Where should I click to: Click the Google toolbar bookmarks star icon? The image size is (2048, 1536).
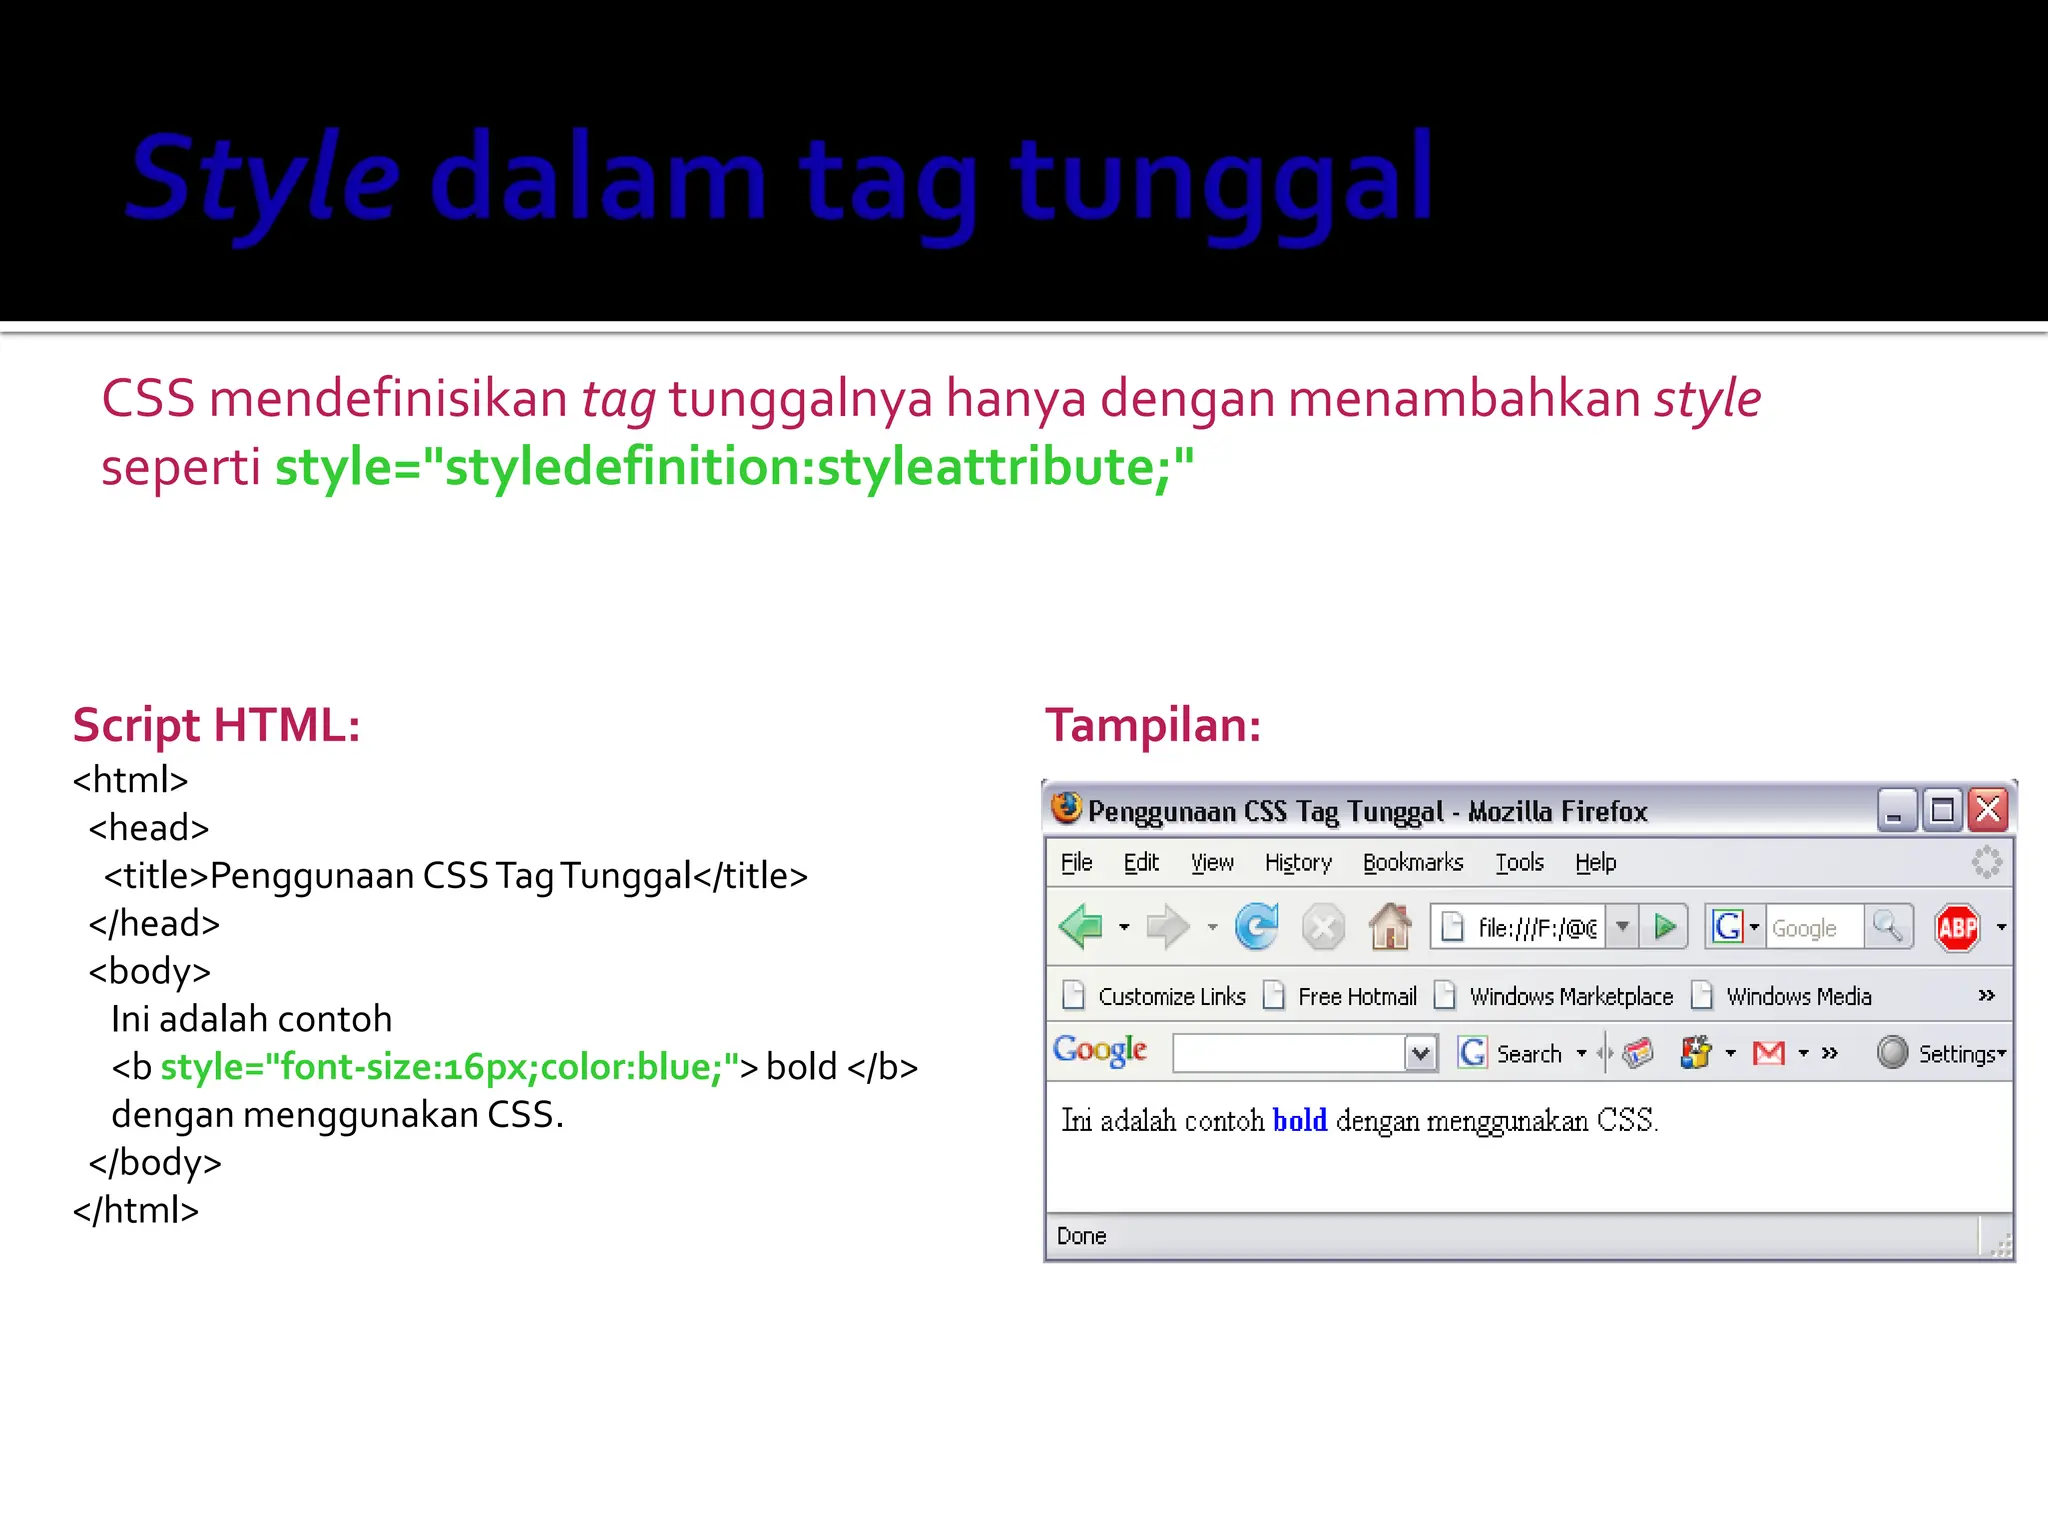[x=1696, y=1053]
